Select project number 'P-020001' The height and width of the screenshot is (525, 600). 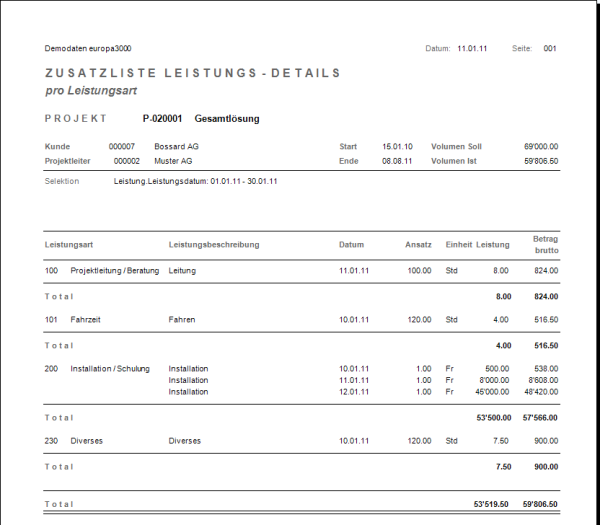[162, 119]
